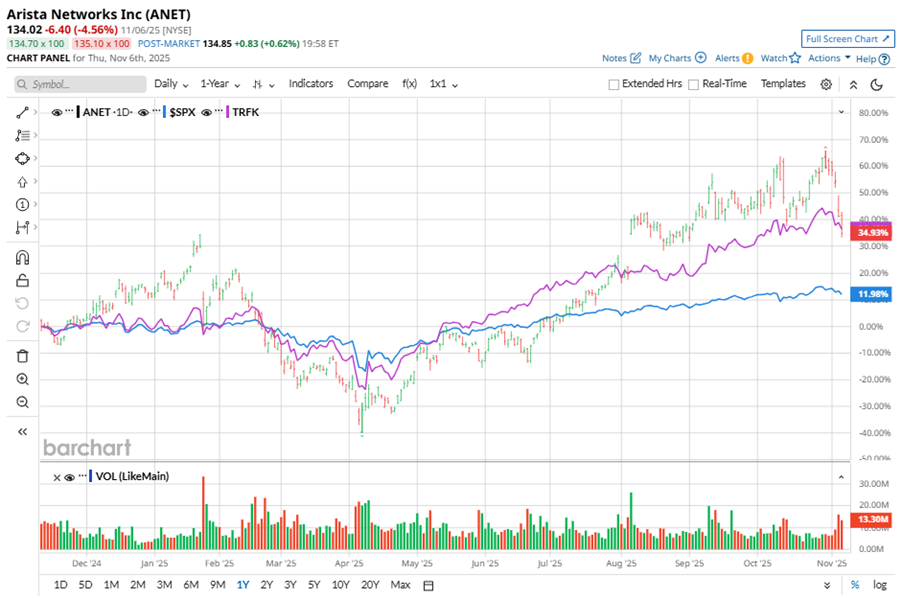Click the TRFK purple color swatch
This screenshot has height=598, width=902.
[x=229, y=112]
